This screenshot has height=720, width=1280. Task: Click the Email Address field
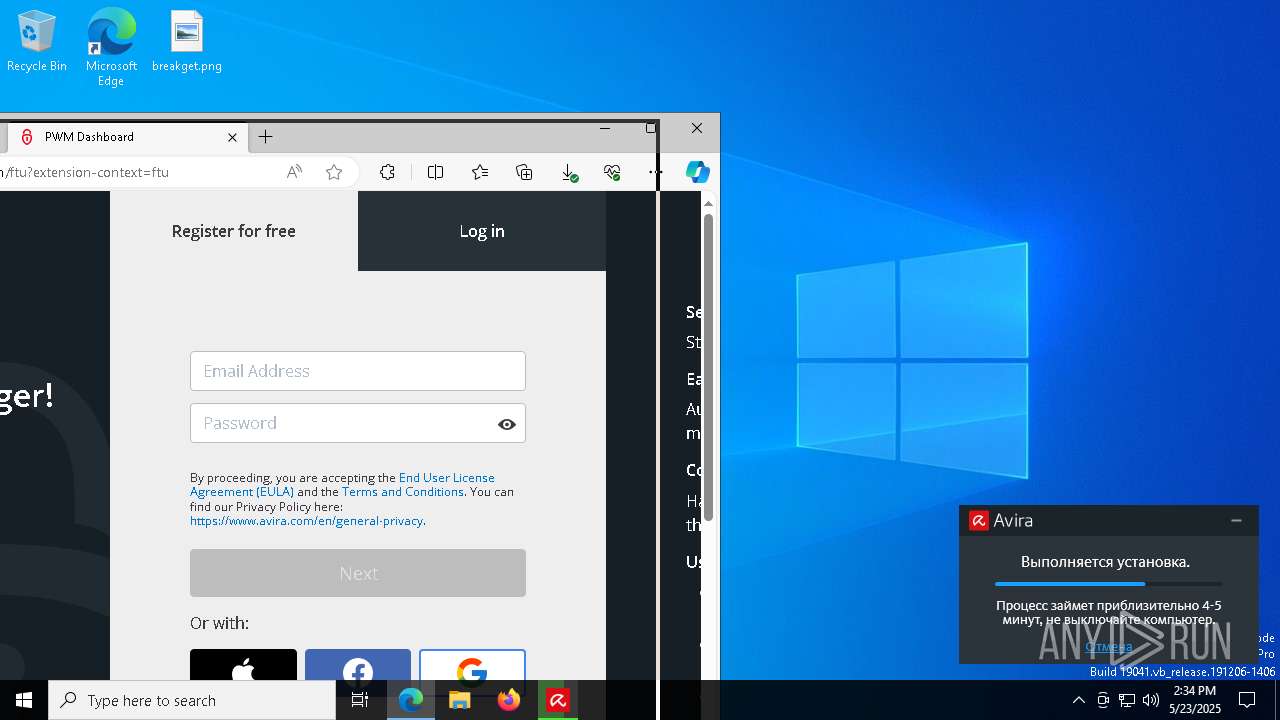point(358,371)
